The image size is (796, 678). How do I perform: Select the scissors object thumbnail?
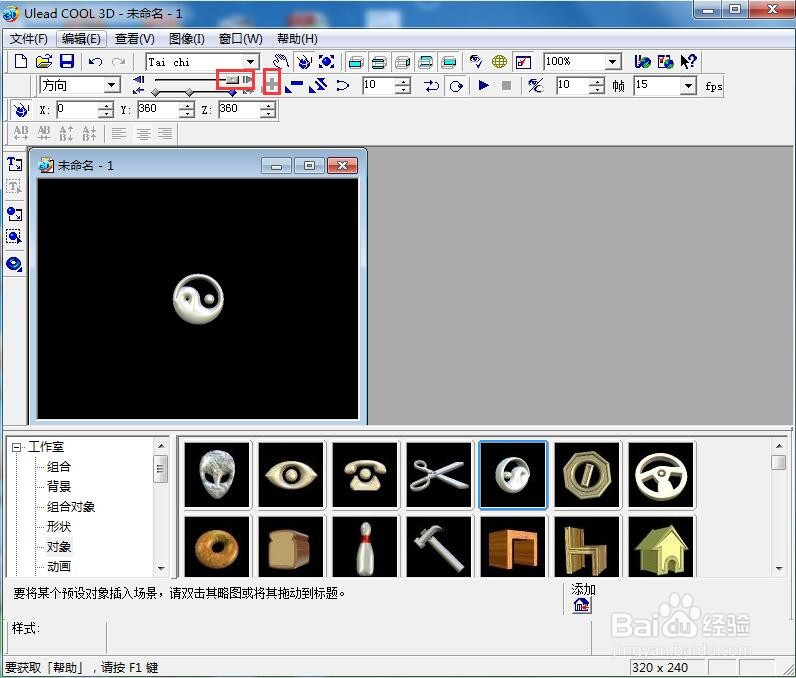point(439,474)
